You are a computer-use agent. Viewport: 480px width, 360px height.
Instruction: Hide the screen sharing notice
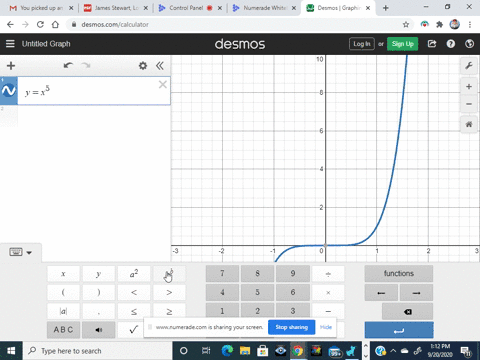click(326, 327)
